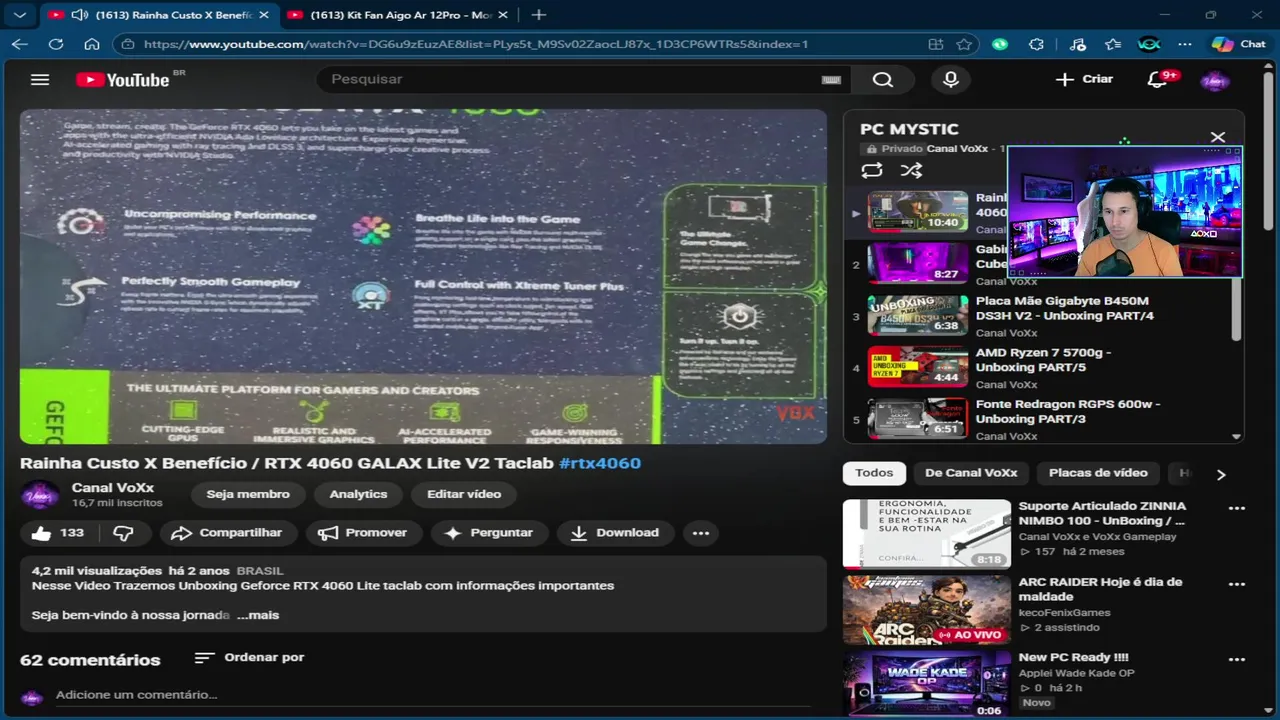Select the De Canal VoXx filter chip
This screenshot has height=720, width=1280.
pos(971,473)
